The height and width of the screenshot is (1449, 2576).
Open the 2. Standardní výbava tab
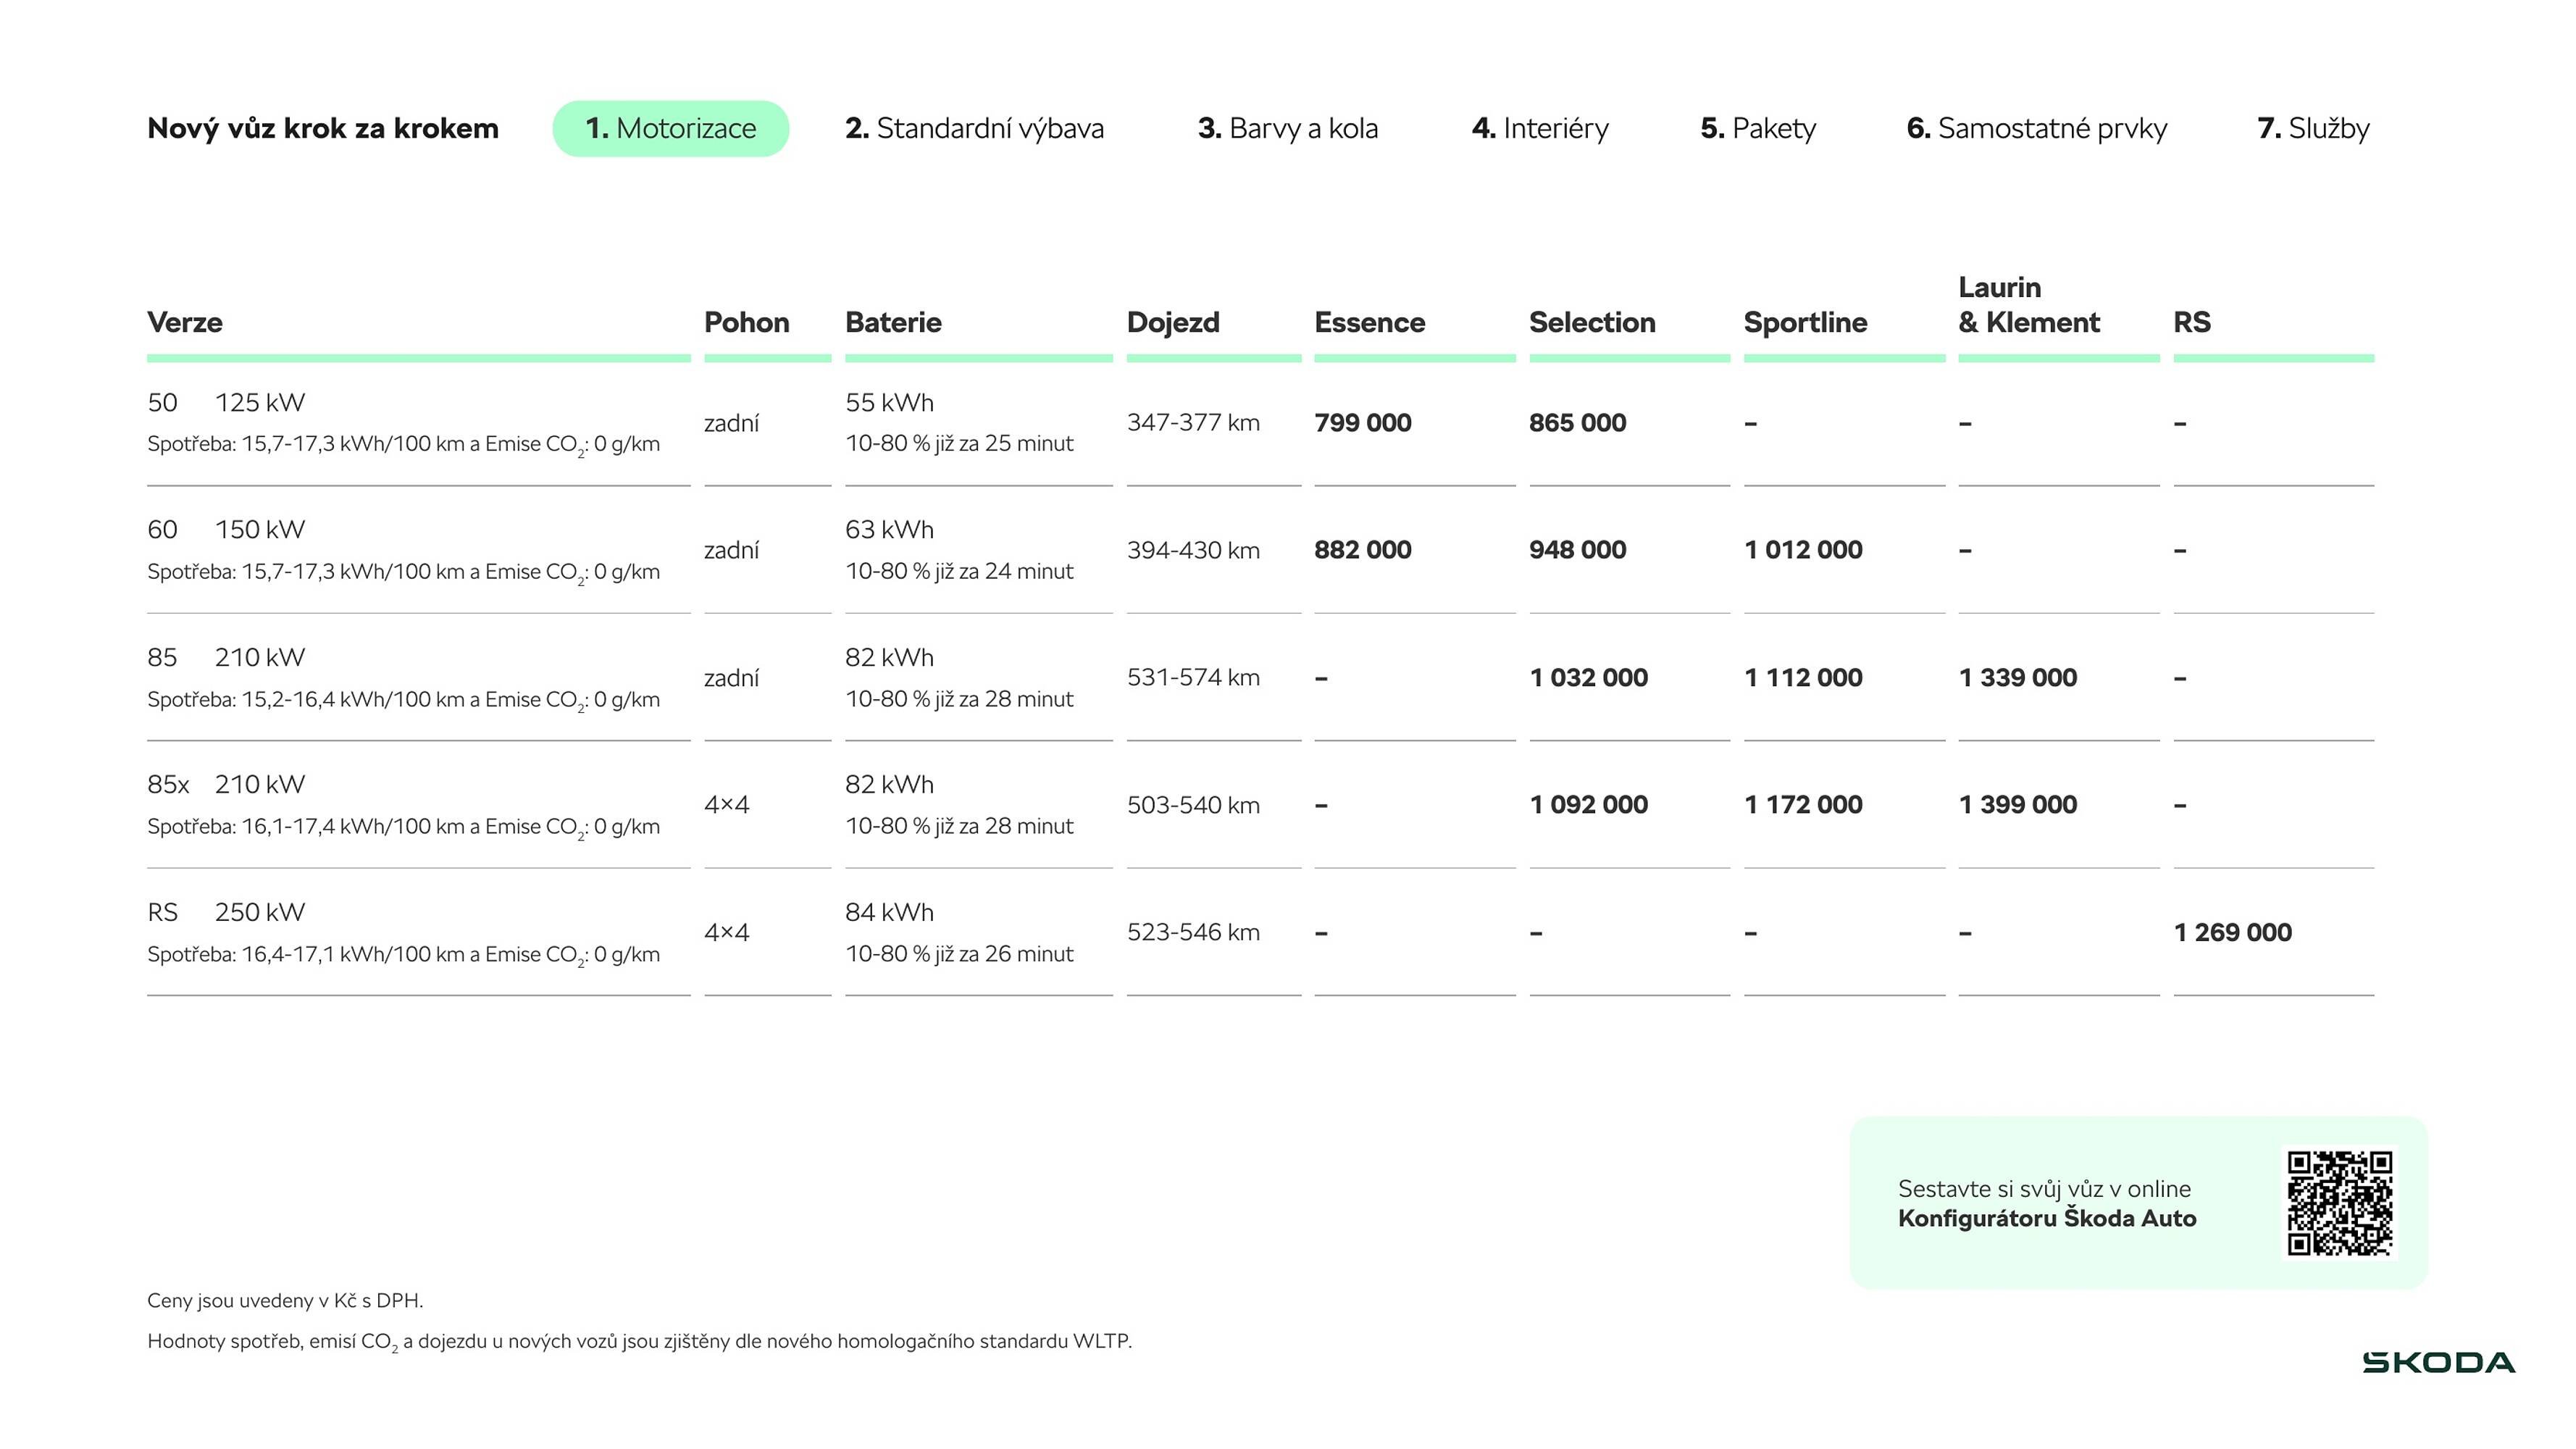[x=974, y=128]
